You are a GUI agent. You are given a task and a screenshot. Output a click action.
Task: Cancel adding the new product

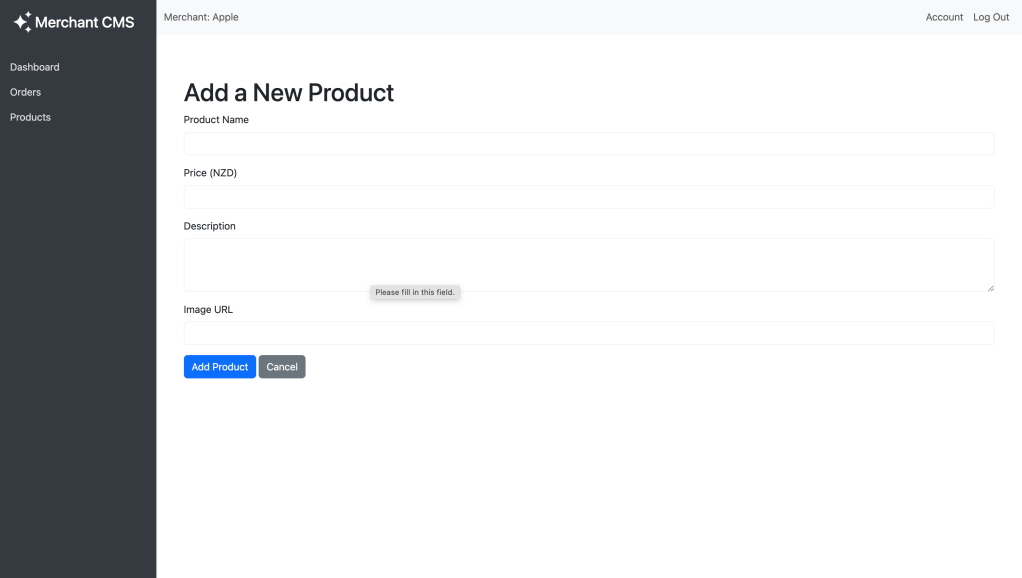coord(282,367)
